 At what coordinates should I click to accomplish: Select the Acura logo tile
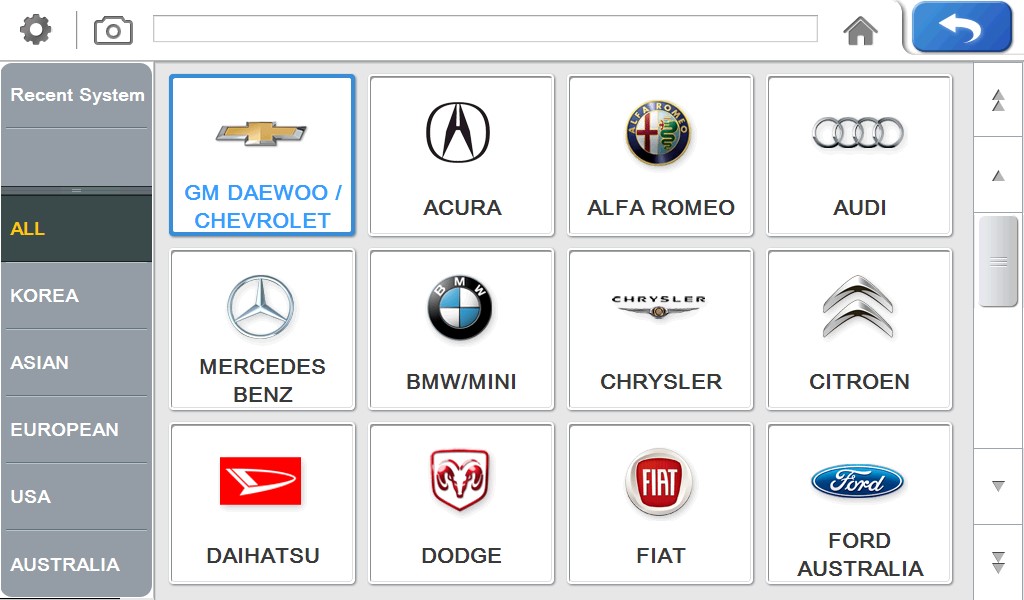[462, 155]
